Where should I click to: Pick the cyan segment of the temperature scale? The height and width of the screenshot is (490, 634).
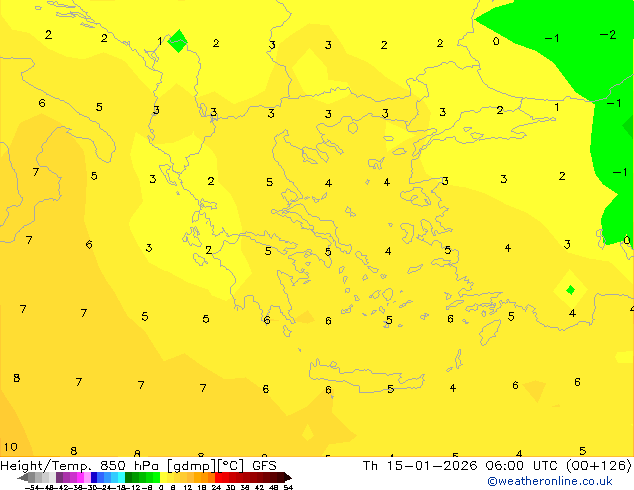pyautogui.click(x=121, y=477)
